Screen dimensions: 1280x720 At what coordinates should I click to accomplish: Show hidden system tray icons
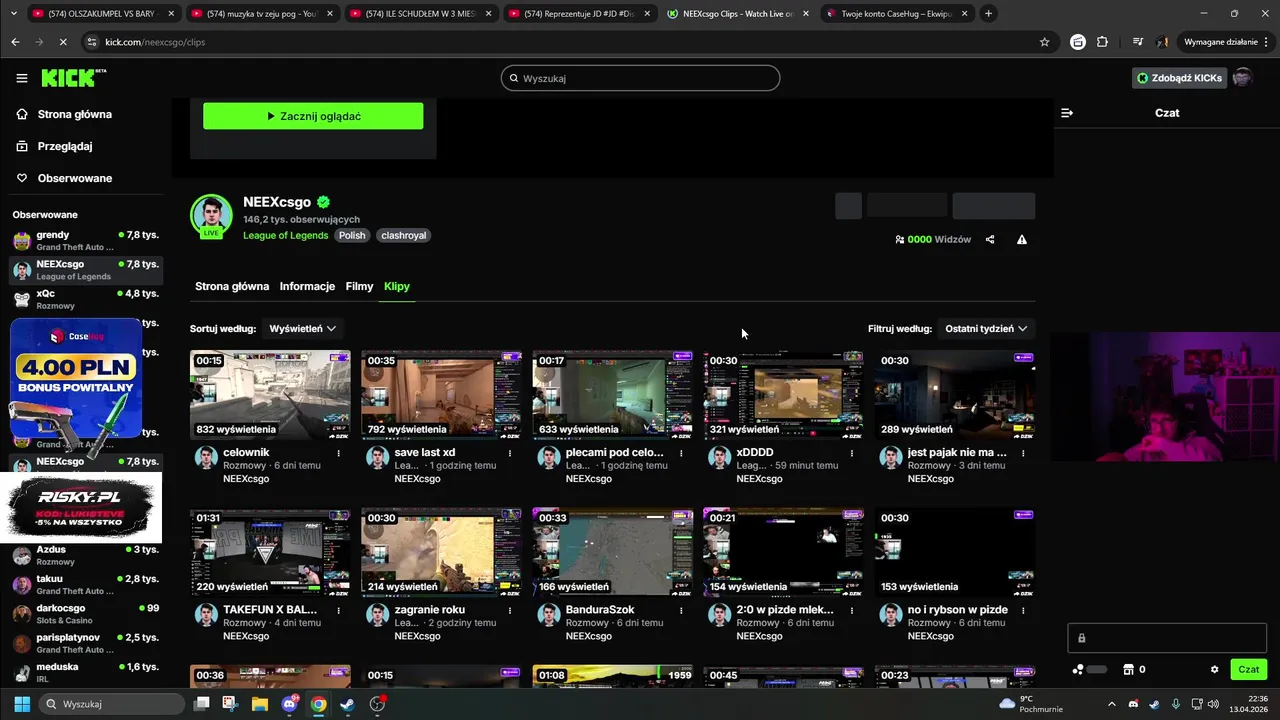[1112, 704]
